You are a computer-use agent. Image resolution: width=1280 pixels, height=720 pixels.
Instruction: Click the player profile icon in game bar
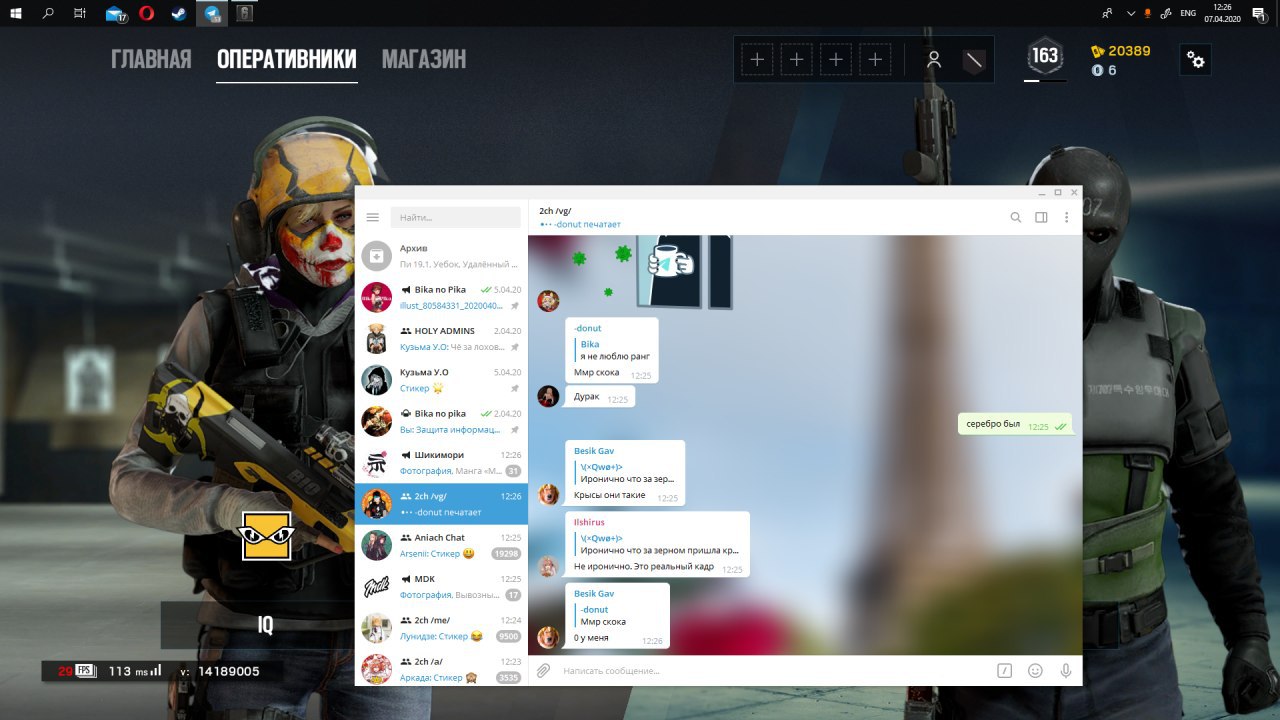click(934, 60)
